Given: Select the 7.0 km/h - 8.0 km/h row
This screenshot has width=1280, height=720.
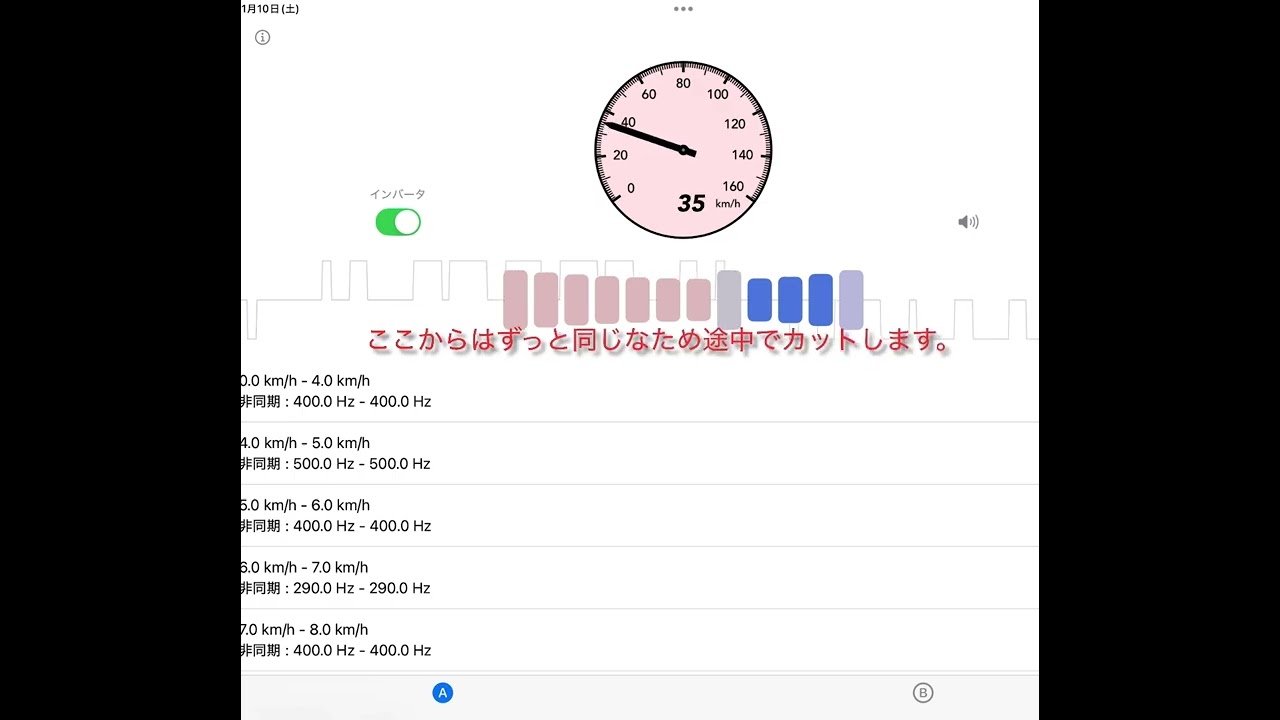Looking at the screenshot, I should [640, 639].
